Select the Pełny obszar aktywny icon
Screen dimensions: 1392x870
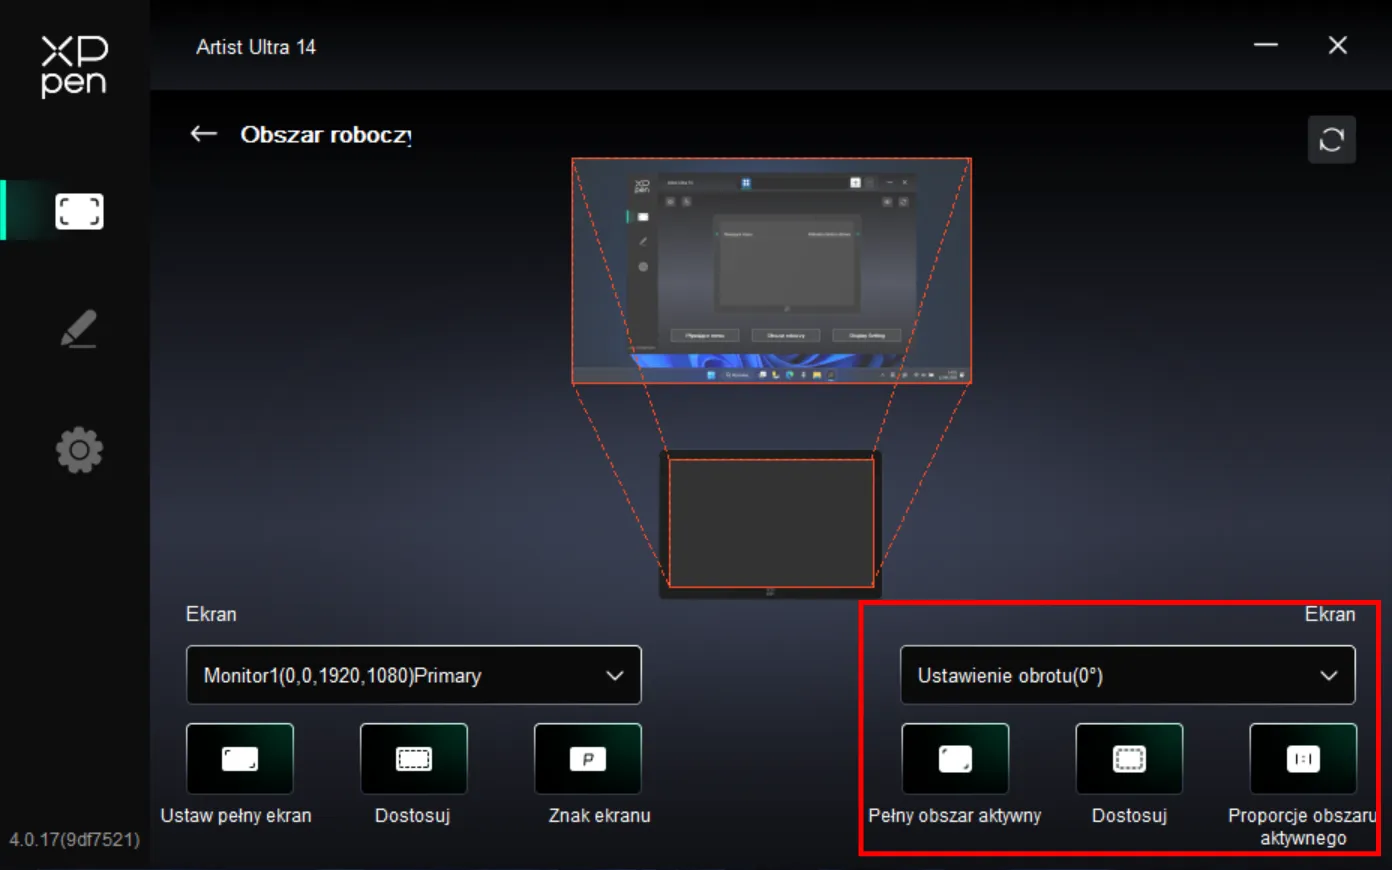[x=955, y=759]
